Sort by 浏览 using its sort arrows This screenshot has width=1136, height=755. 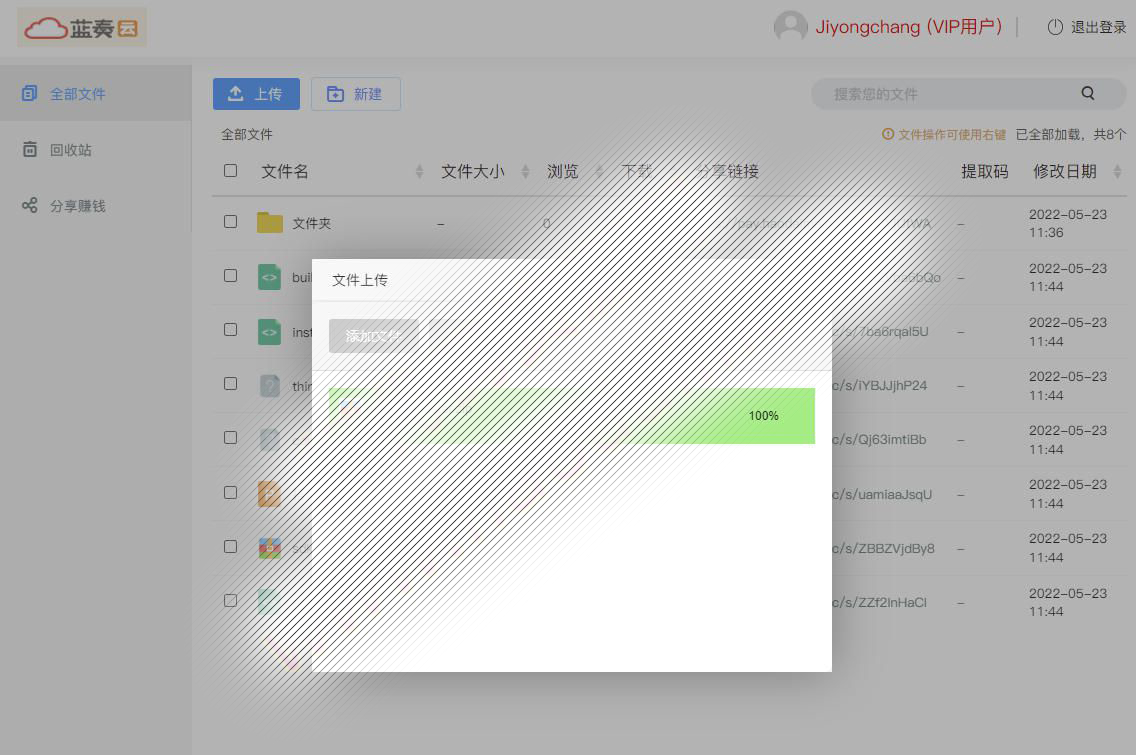599,172
